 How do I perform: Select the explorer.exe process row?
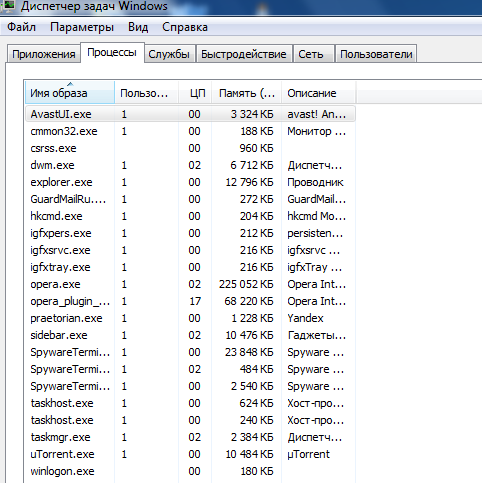(190, 182)
